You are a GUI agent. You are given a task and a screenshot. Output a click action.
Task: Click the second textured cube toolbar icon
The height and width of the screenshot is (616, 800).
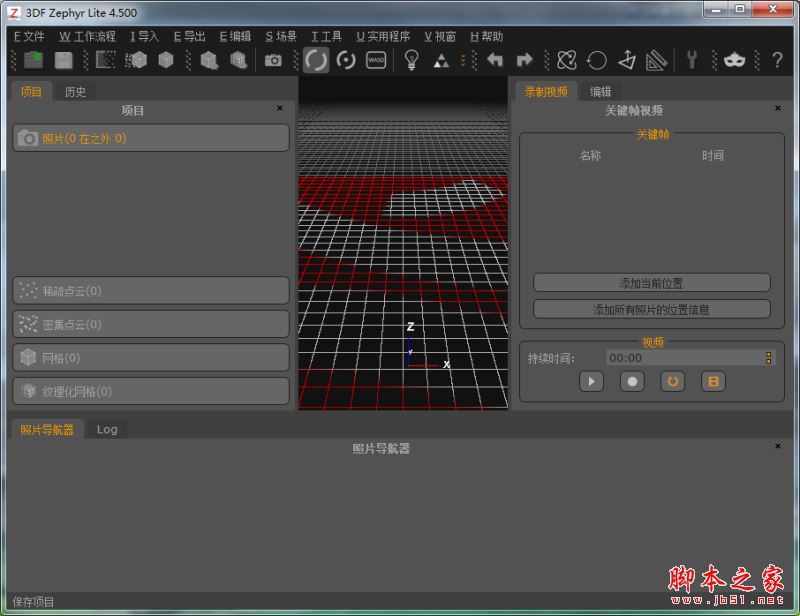[x=239, y=60]
